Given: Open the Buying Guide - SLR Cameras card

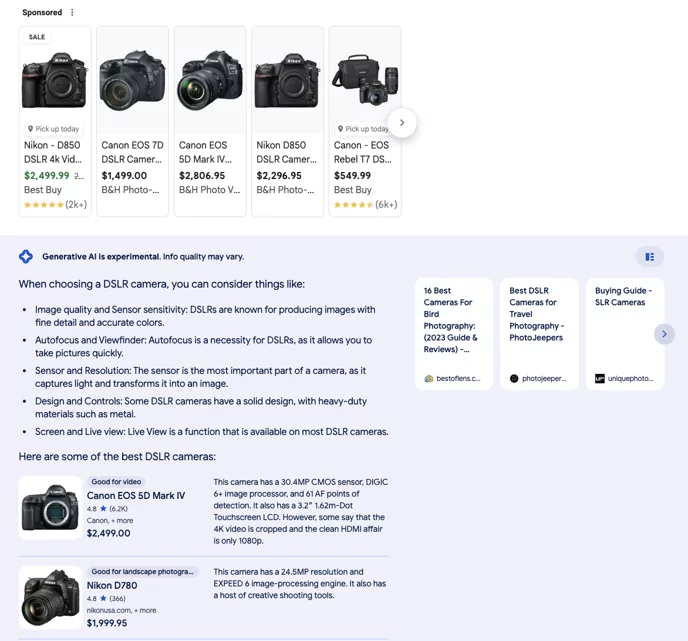Looking at the screenshot, I should point(625,334).
